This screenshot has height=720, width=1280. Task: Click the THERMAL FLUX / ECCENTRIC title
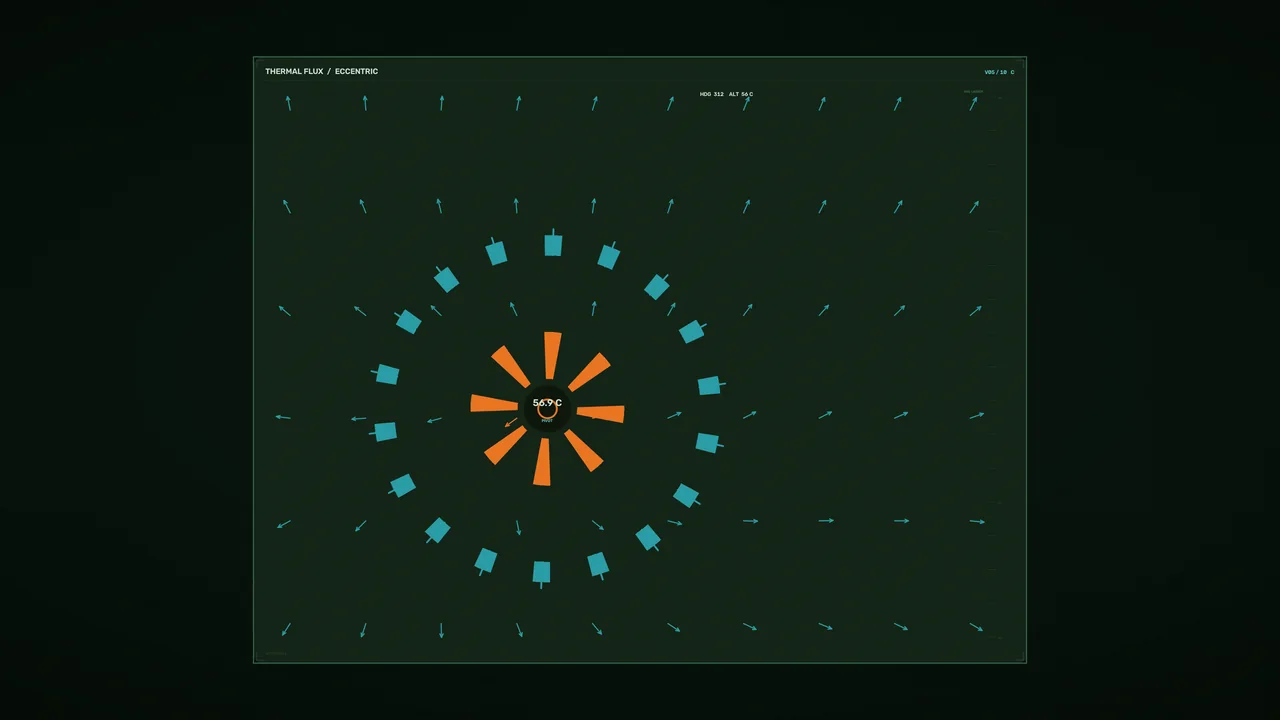coord(321,72)
